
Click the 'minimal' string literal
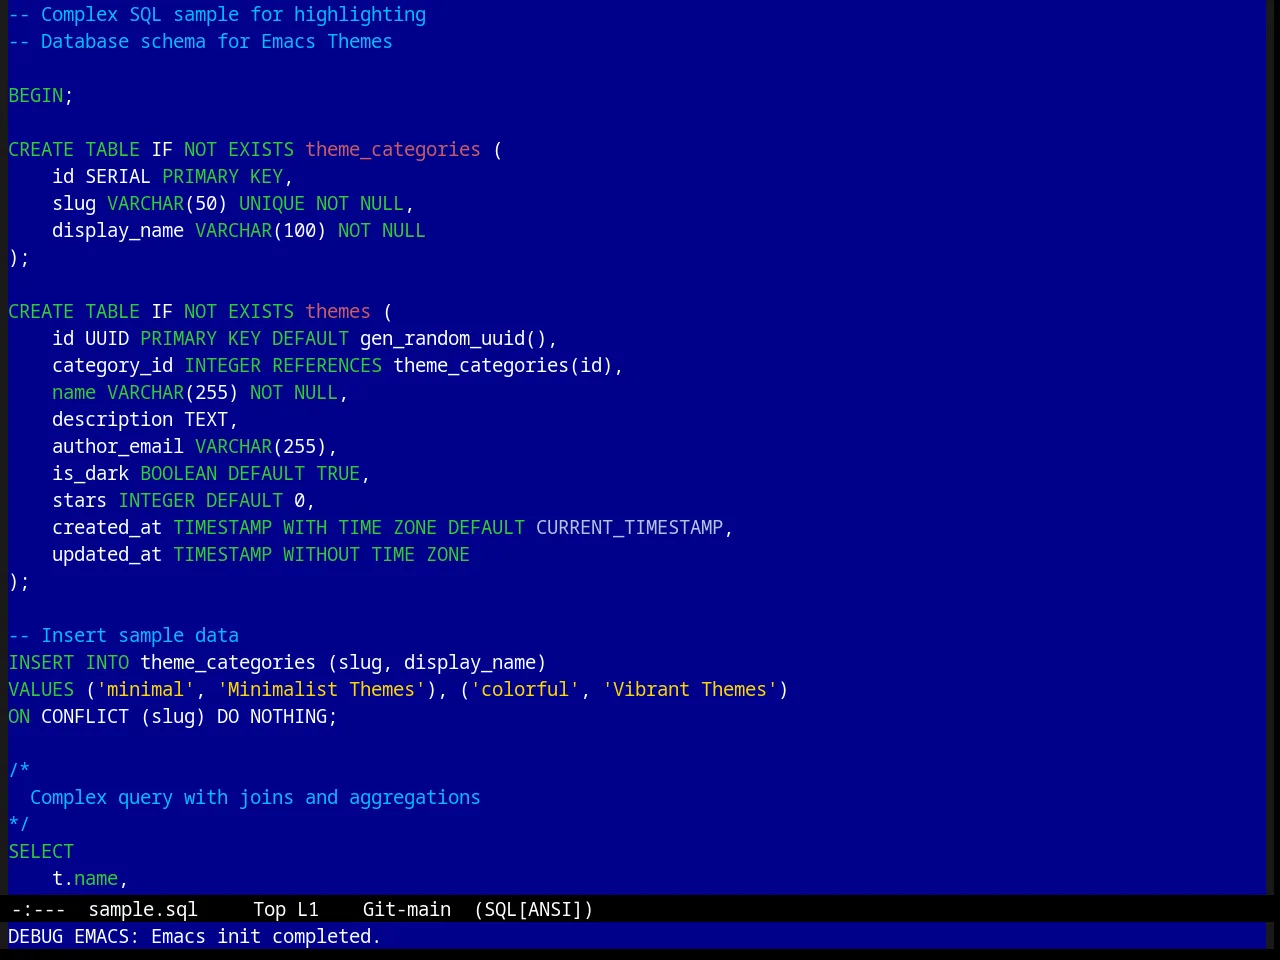pos(146,690)
